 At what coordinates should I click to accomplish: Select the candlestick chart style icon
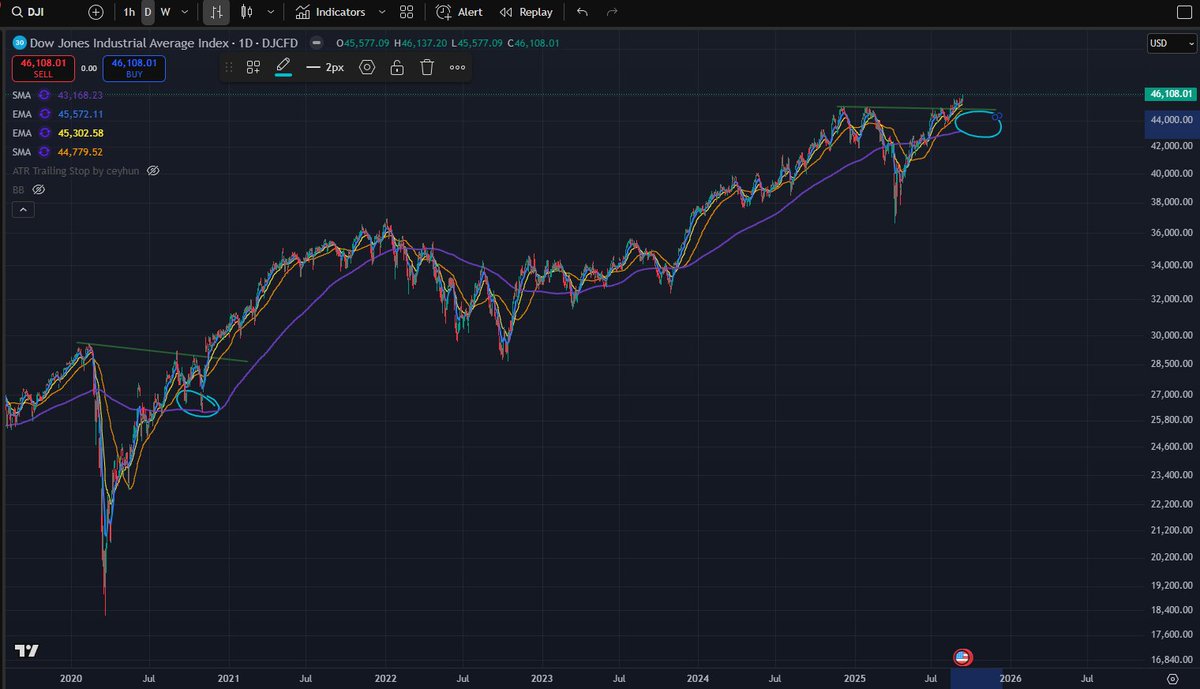click(x=246, y=12)
